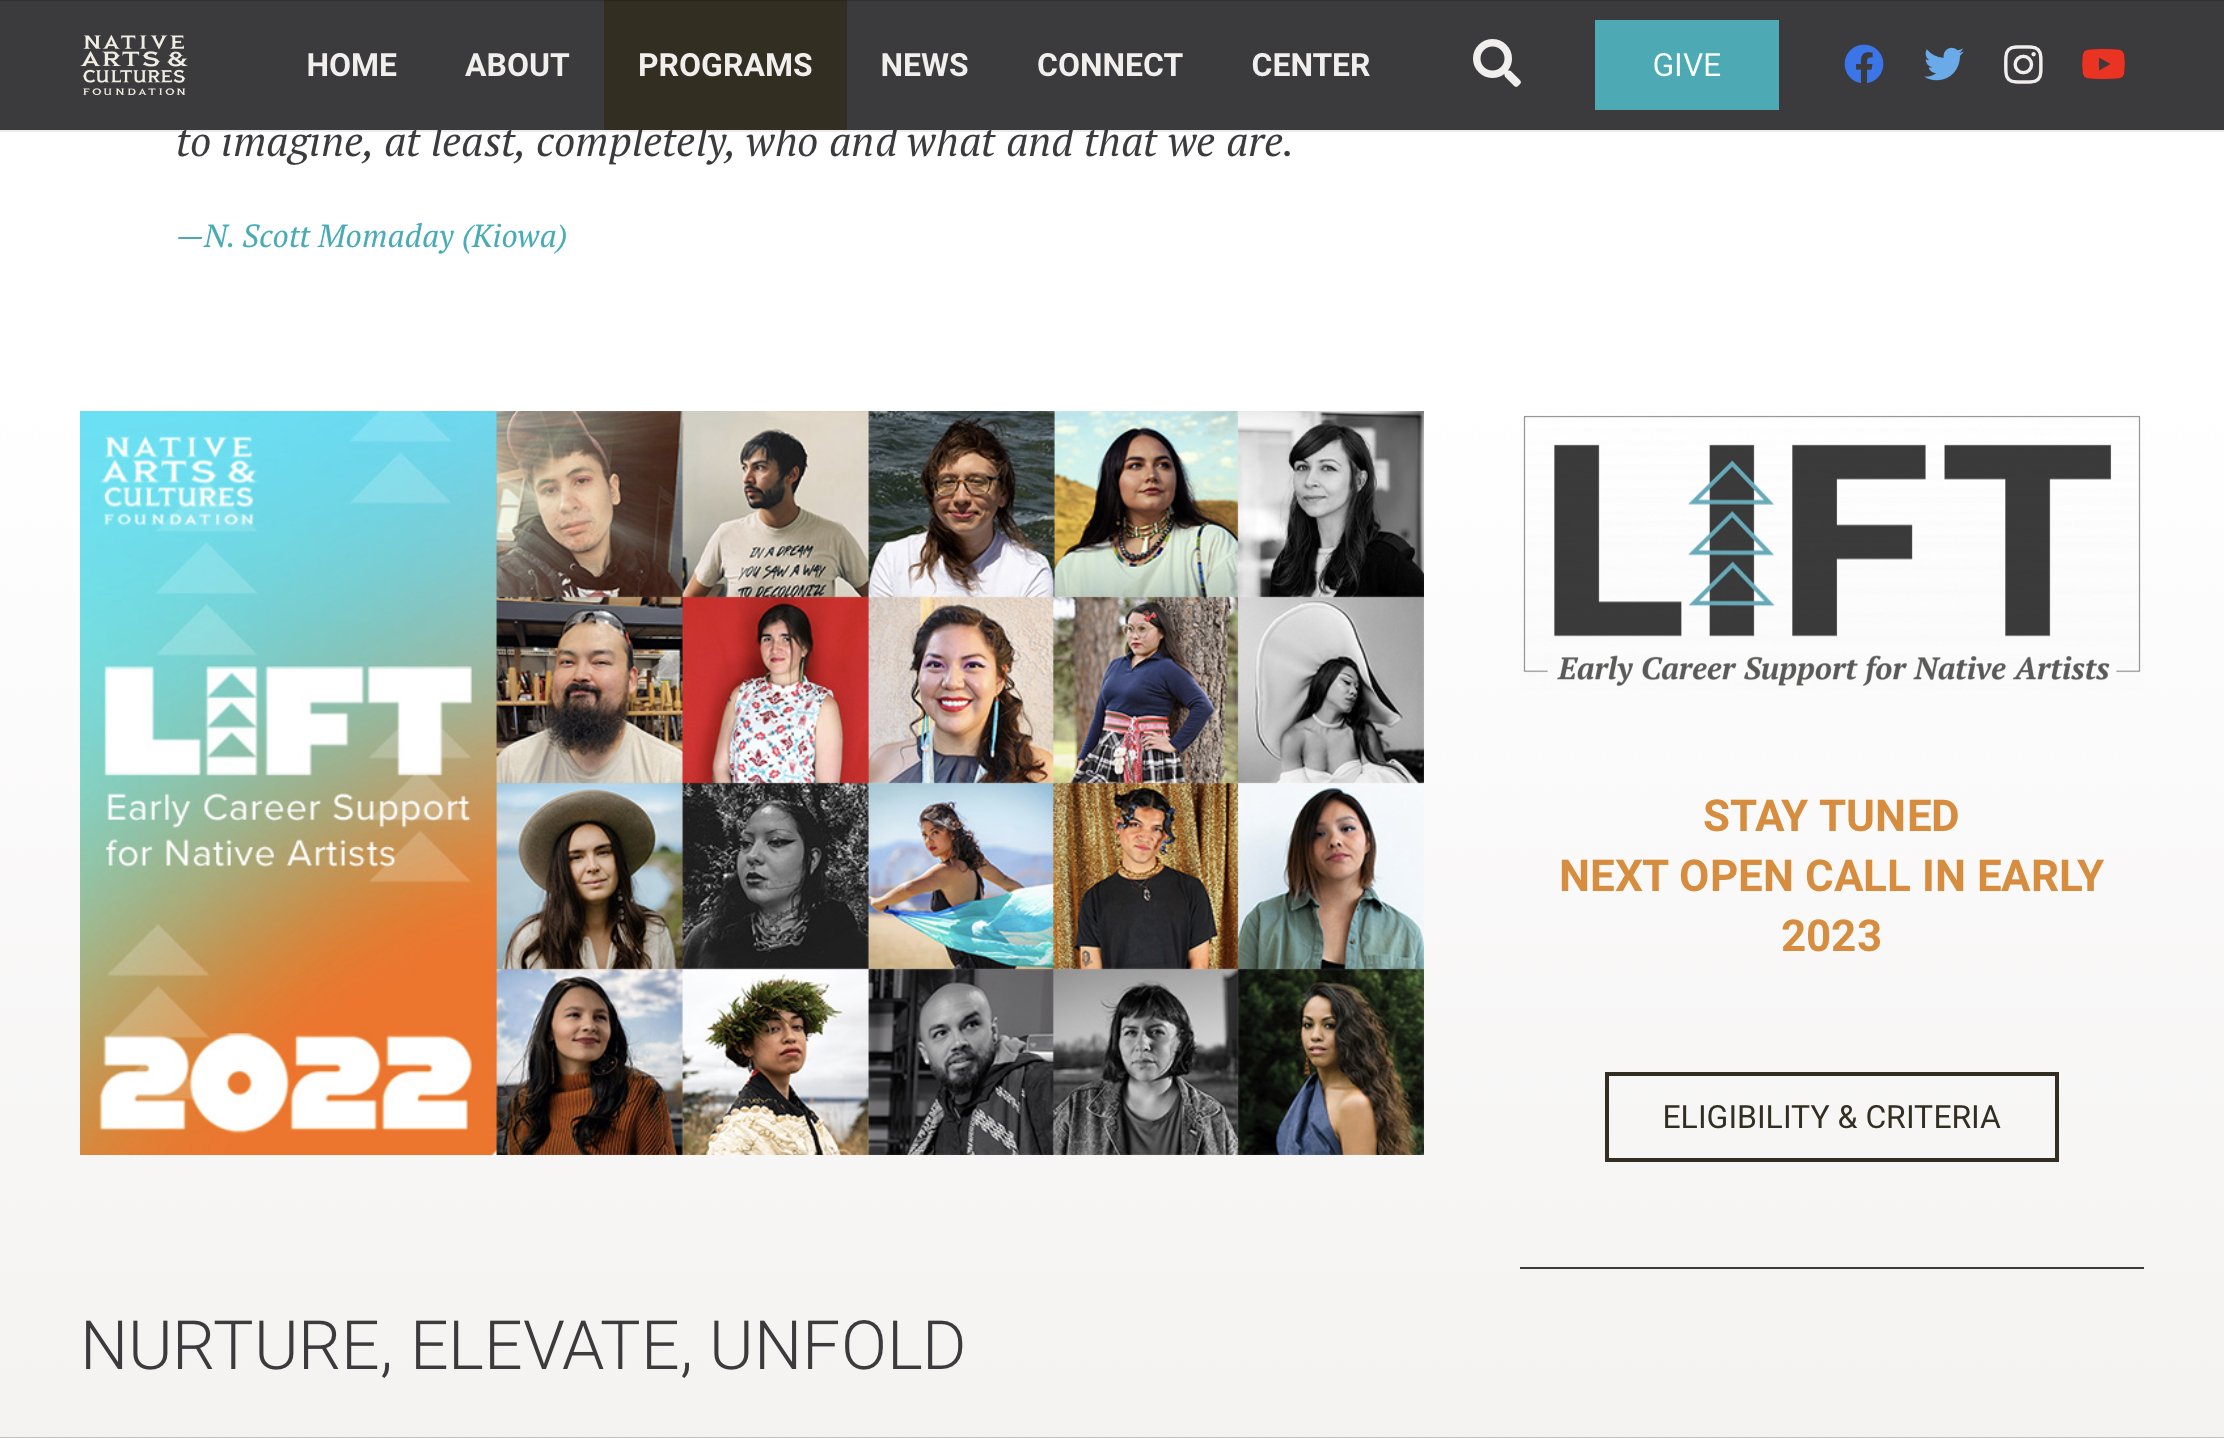2224x1438 pixels.
Task: Open the ELIGIBILITY & CRITERIA button
Action: (x=1831, y=1117)
